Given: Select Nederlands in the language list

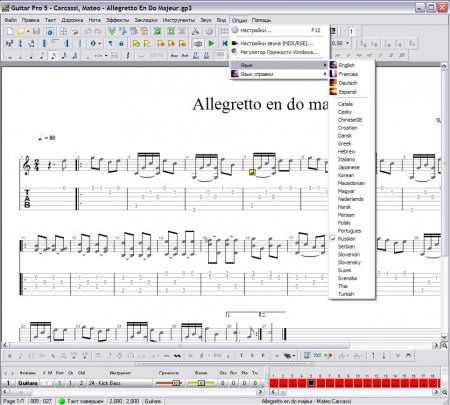Looking at the screenshot, I should pos(352,199).
